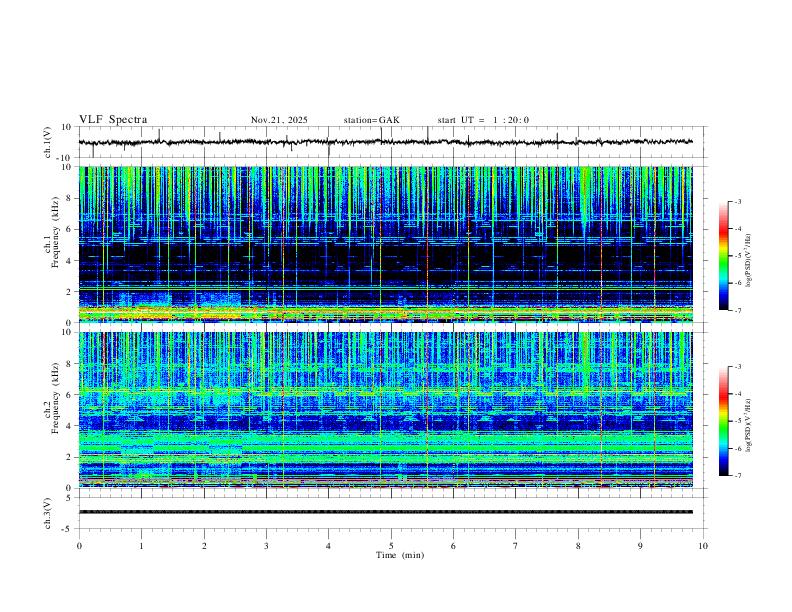The image size is (792, 612).
Task: Click time axis tick label '8'
Action: pos(578,546)
